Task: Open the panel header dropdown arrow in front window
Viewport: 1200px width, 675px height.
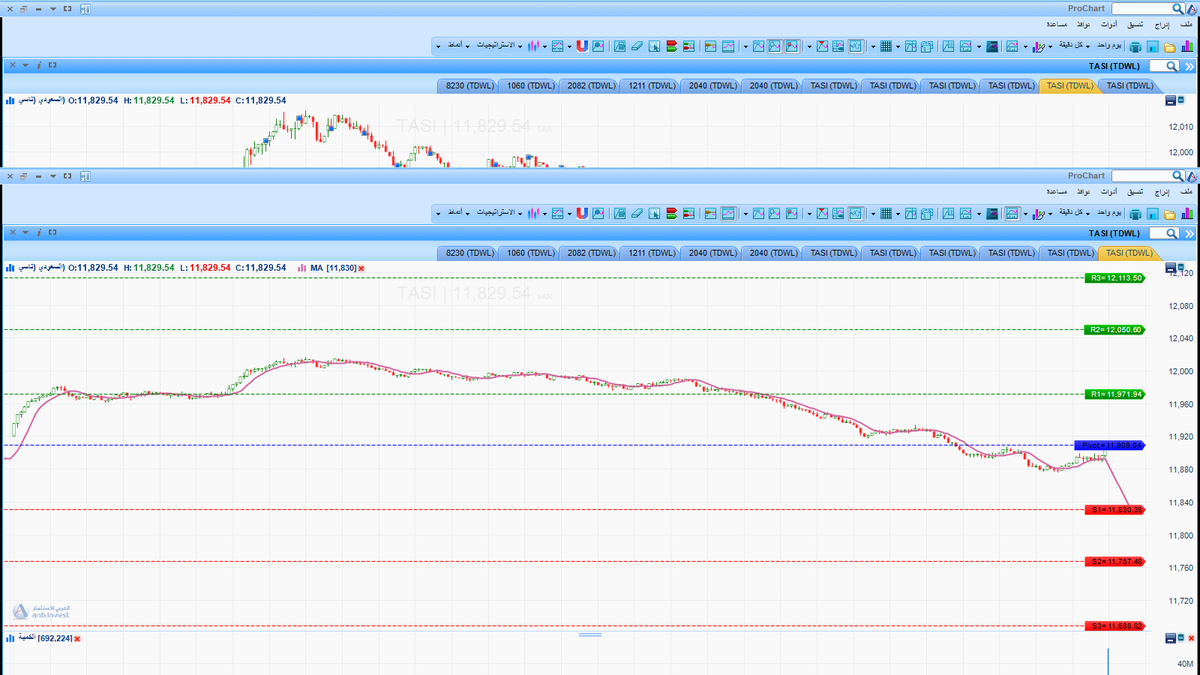Action: (x=25, y=233)
